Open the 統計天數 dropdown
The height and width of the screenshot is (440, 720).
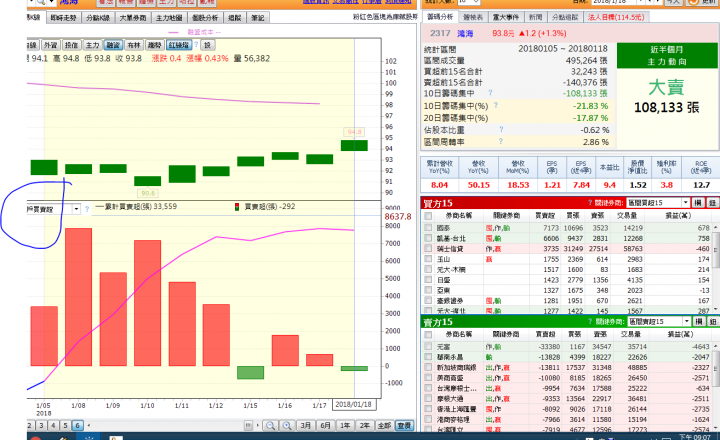[476, 2]
